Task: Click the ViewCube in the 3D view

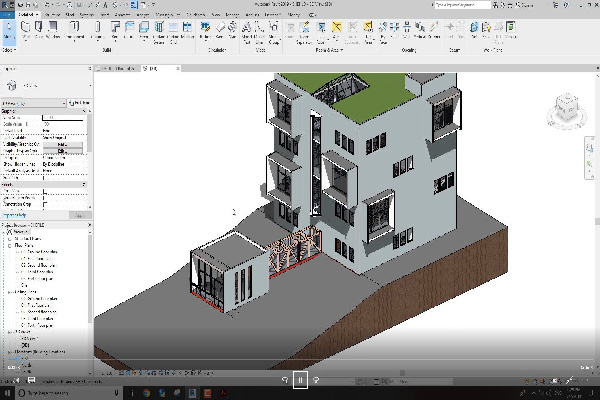Action: [567, 109]
